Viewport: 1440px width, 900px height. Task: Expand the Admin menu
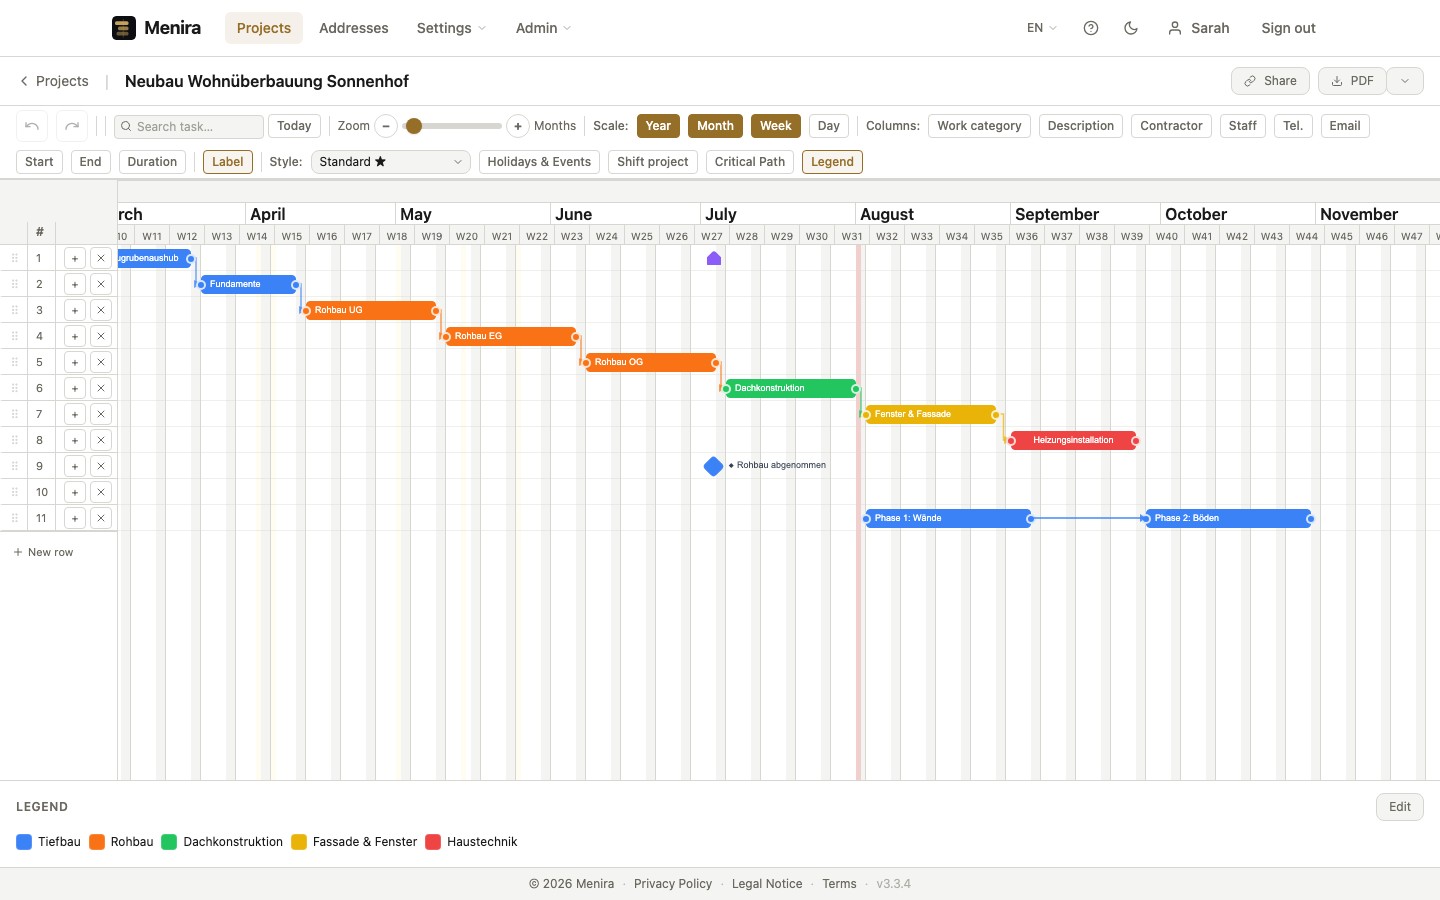tap(543, 28)
